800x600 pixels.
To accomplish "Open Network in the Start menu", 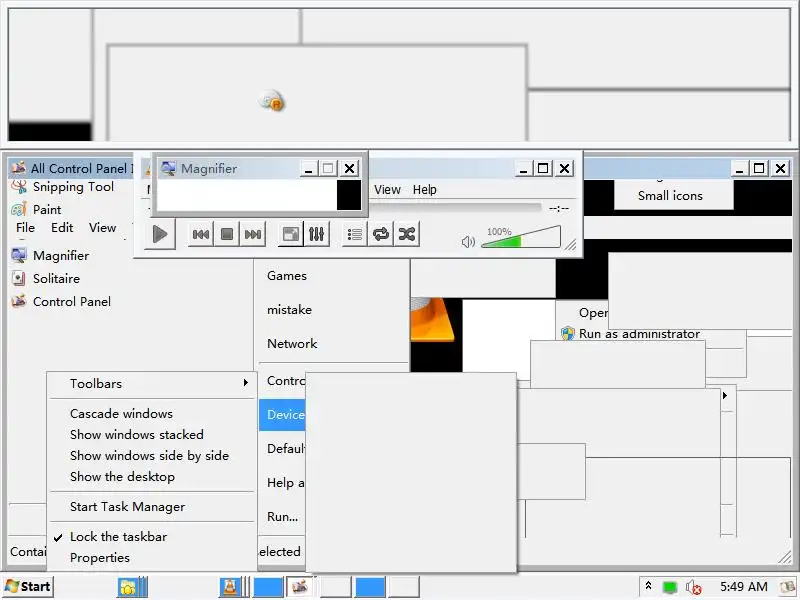I will coord(292,343).
